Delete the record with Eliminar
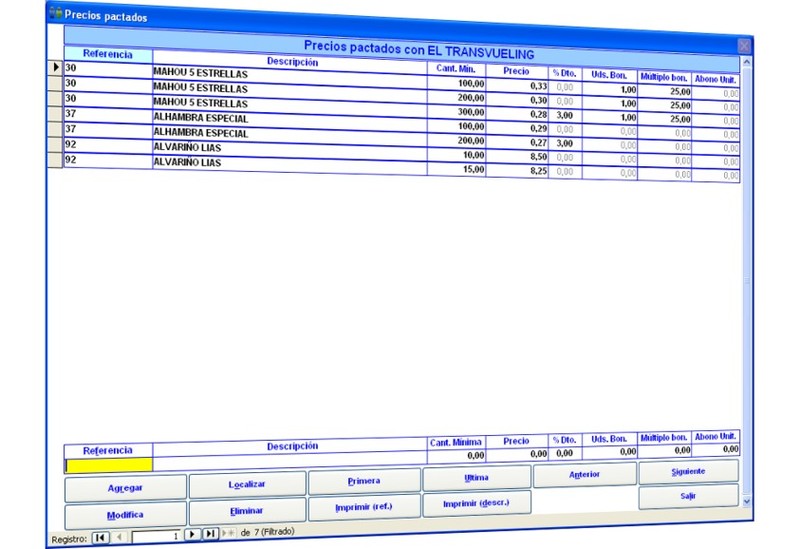Screen dimensions: 800x549 coord(246,511)
